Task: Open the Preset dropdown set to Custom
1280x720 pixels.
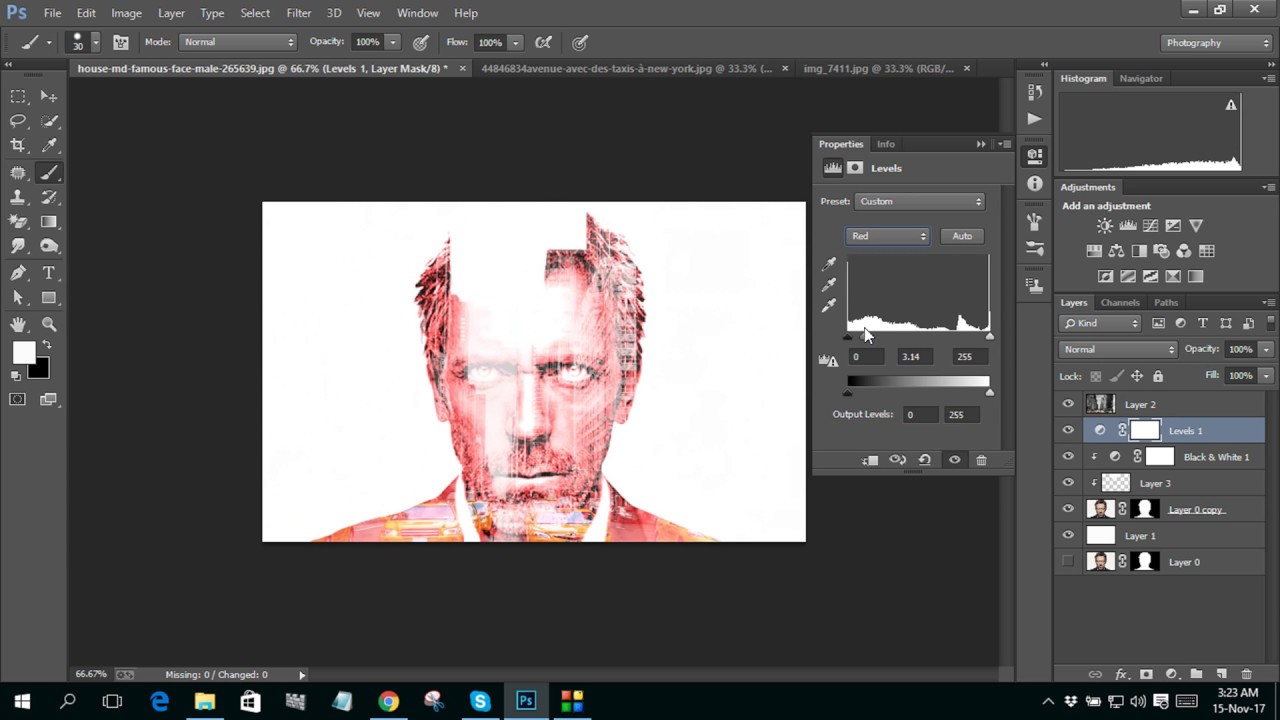Action: click(x=920, y=201)
